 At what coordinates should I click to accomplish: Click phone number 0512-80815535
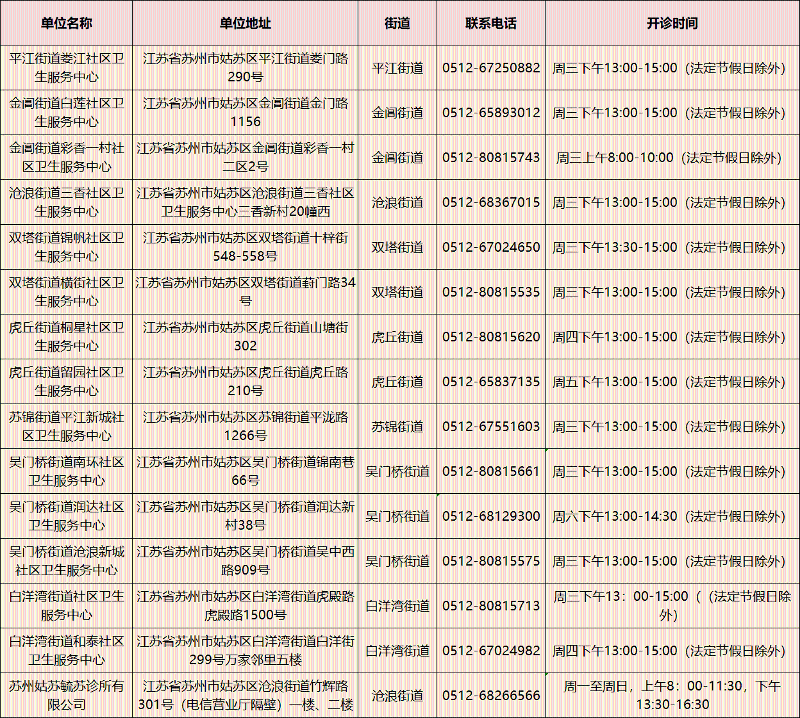click(x=491, y=292)
